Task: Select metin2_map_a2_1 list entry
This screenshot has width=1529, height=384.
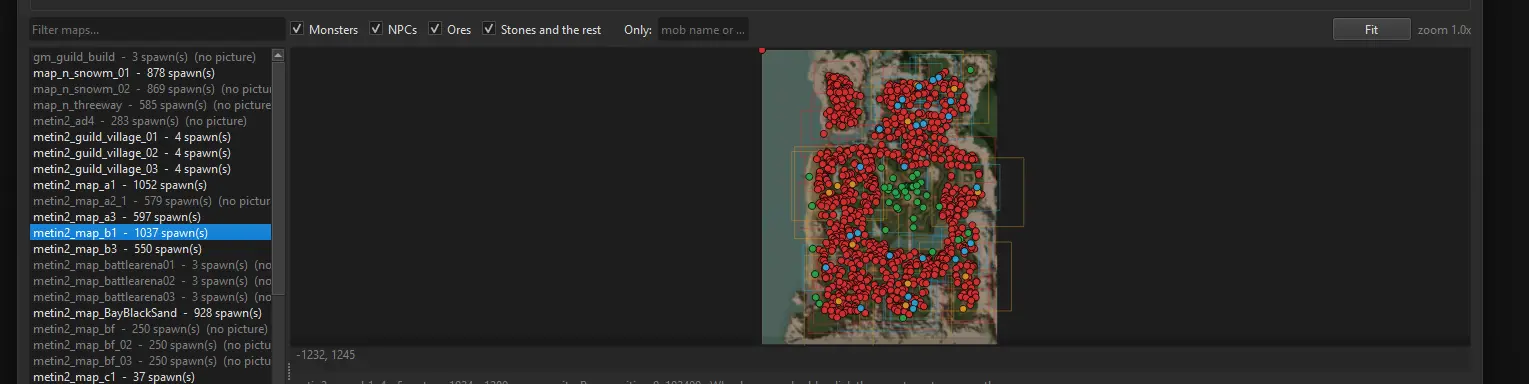Action: tap(151, 201)
